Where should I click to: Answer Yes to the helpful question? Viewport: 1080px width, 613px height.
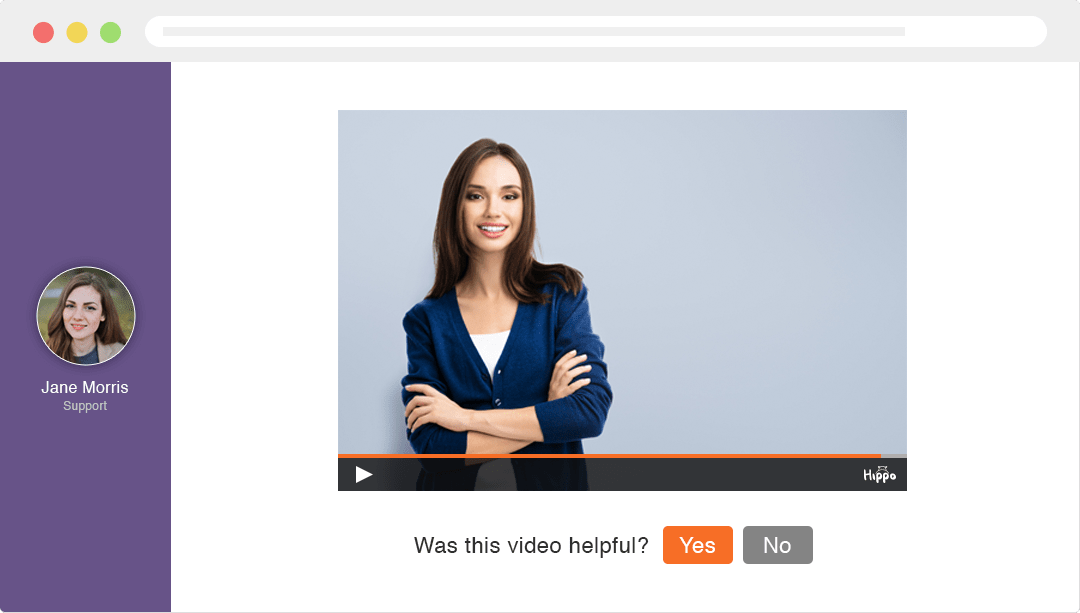coord(697,545)
